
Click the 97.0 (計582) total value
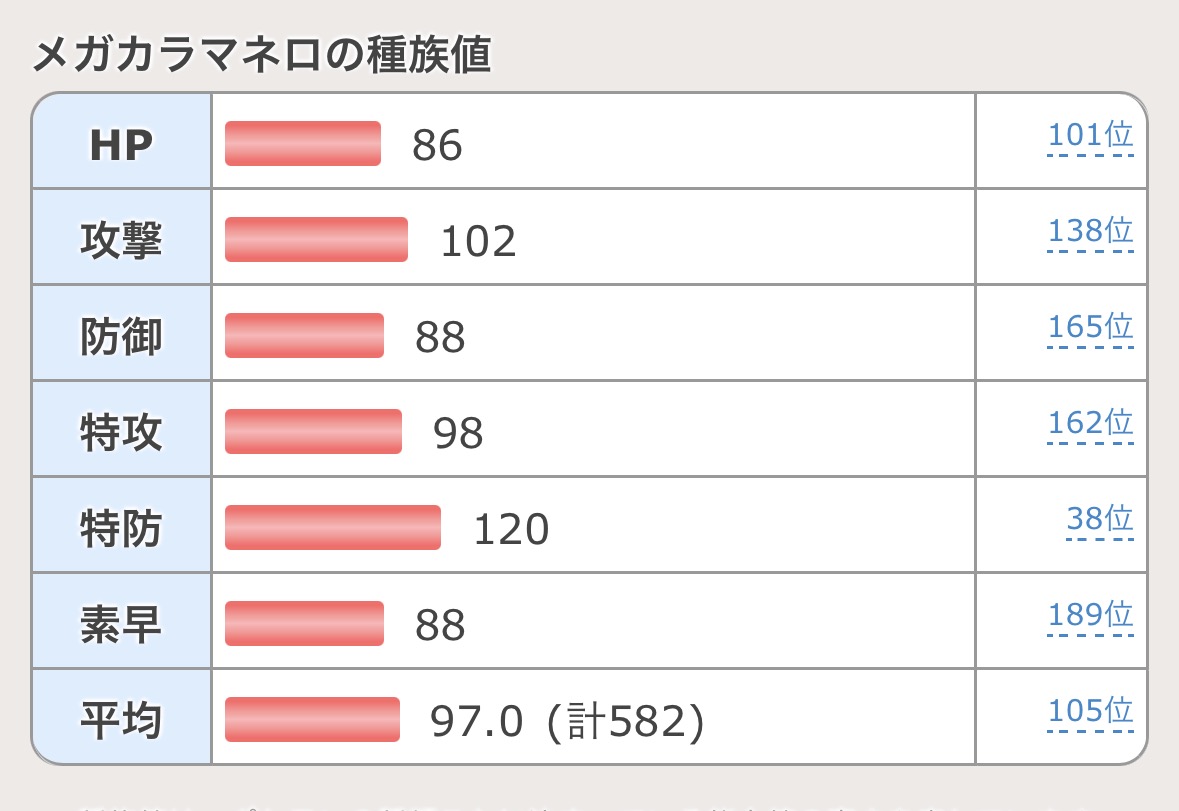pyautogui.click(x=567, y=722)
